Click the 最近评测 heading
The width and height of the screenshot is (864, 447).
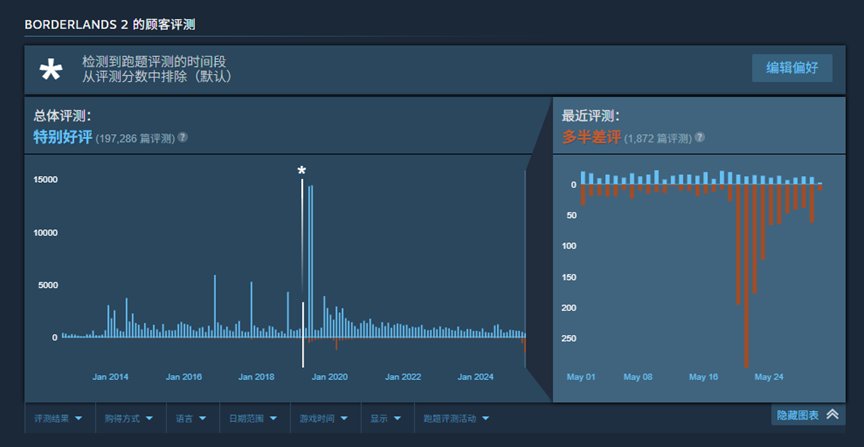click(590, 116)
